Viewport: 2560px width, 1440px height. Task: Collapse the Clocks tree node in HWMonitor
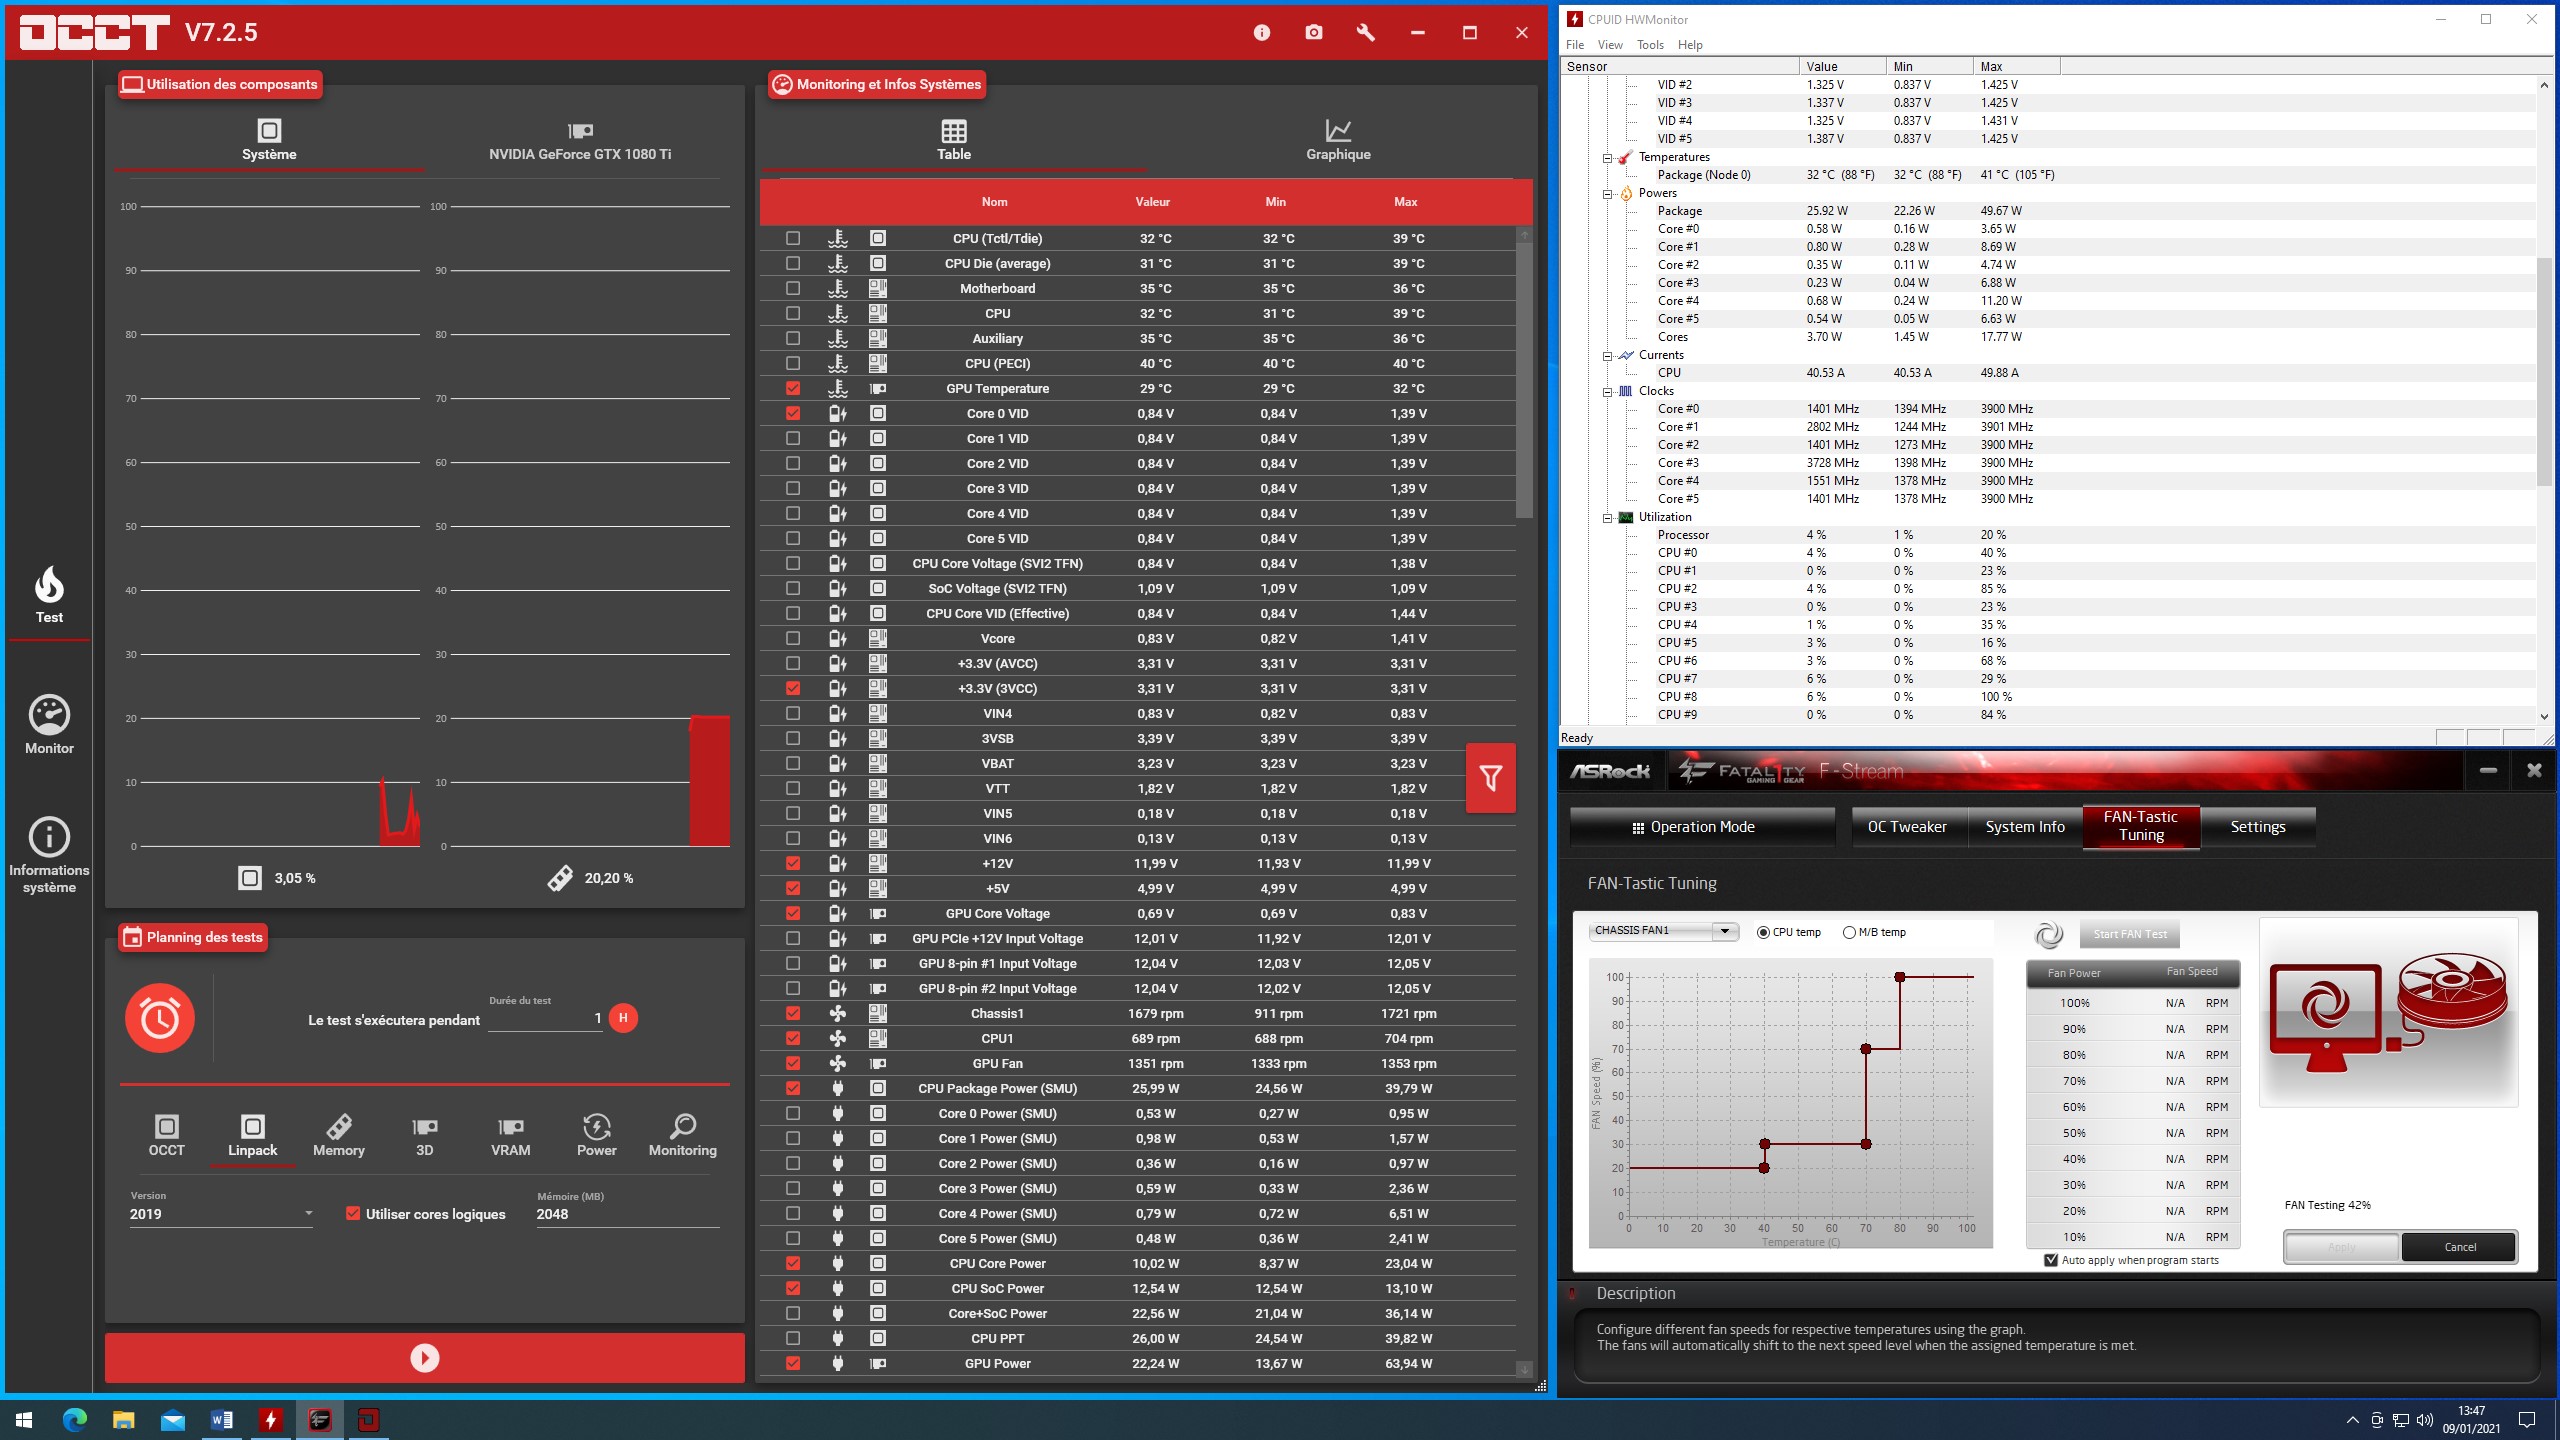point(1607,392)
